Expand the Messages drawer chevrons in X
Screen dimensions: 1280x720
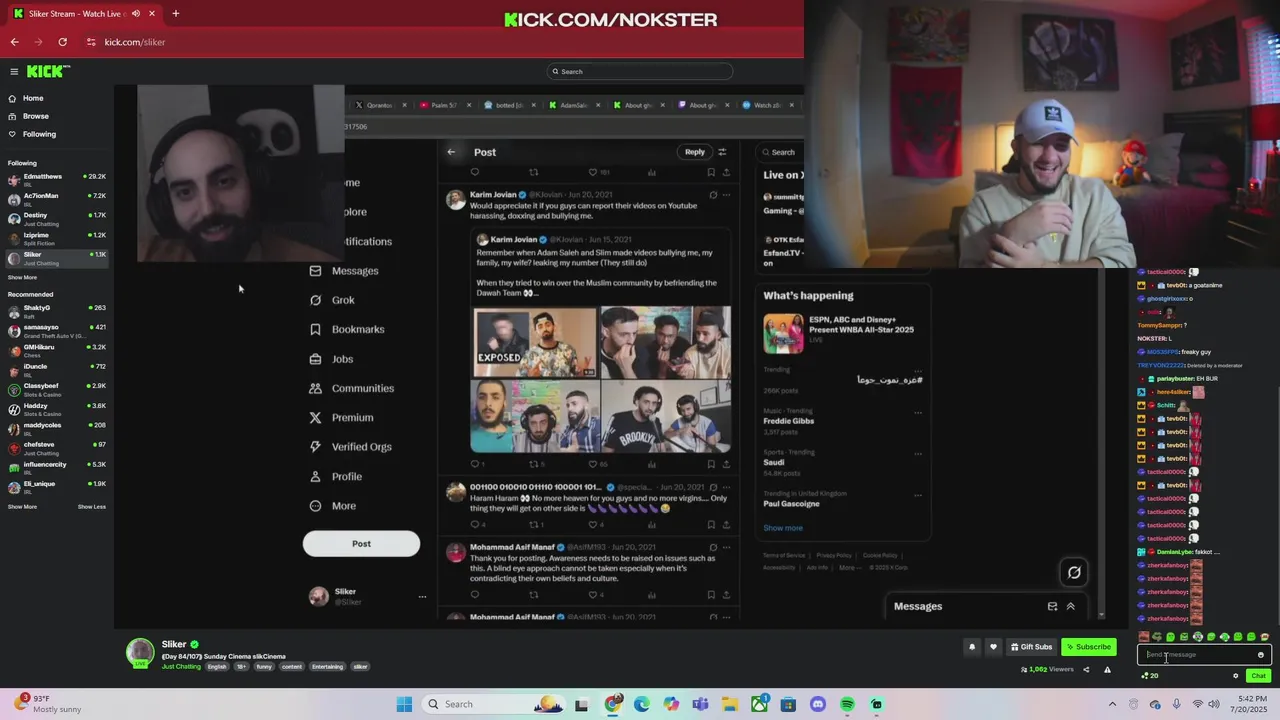pos(1071,606)
